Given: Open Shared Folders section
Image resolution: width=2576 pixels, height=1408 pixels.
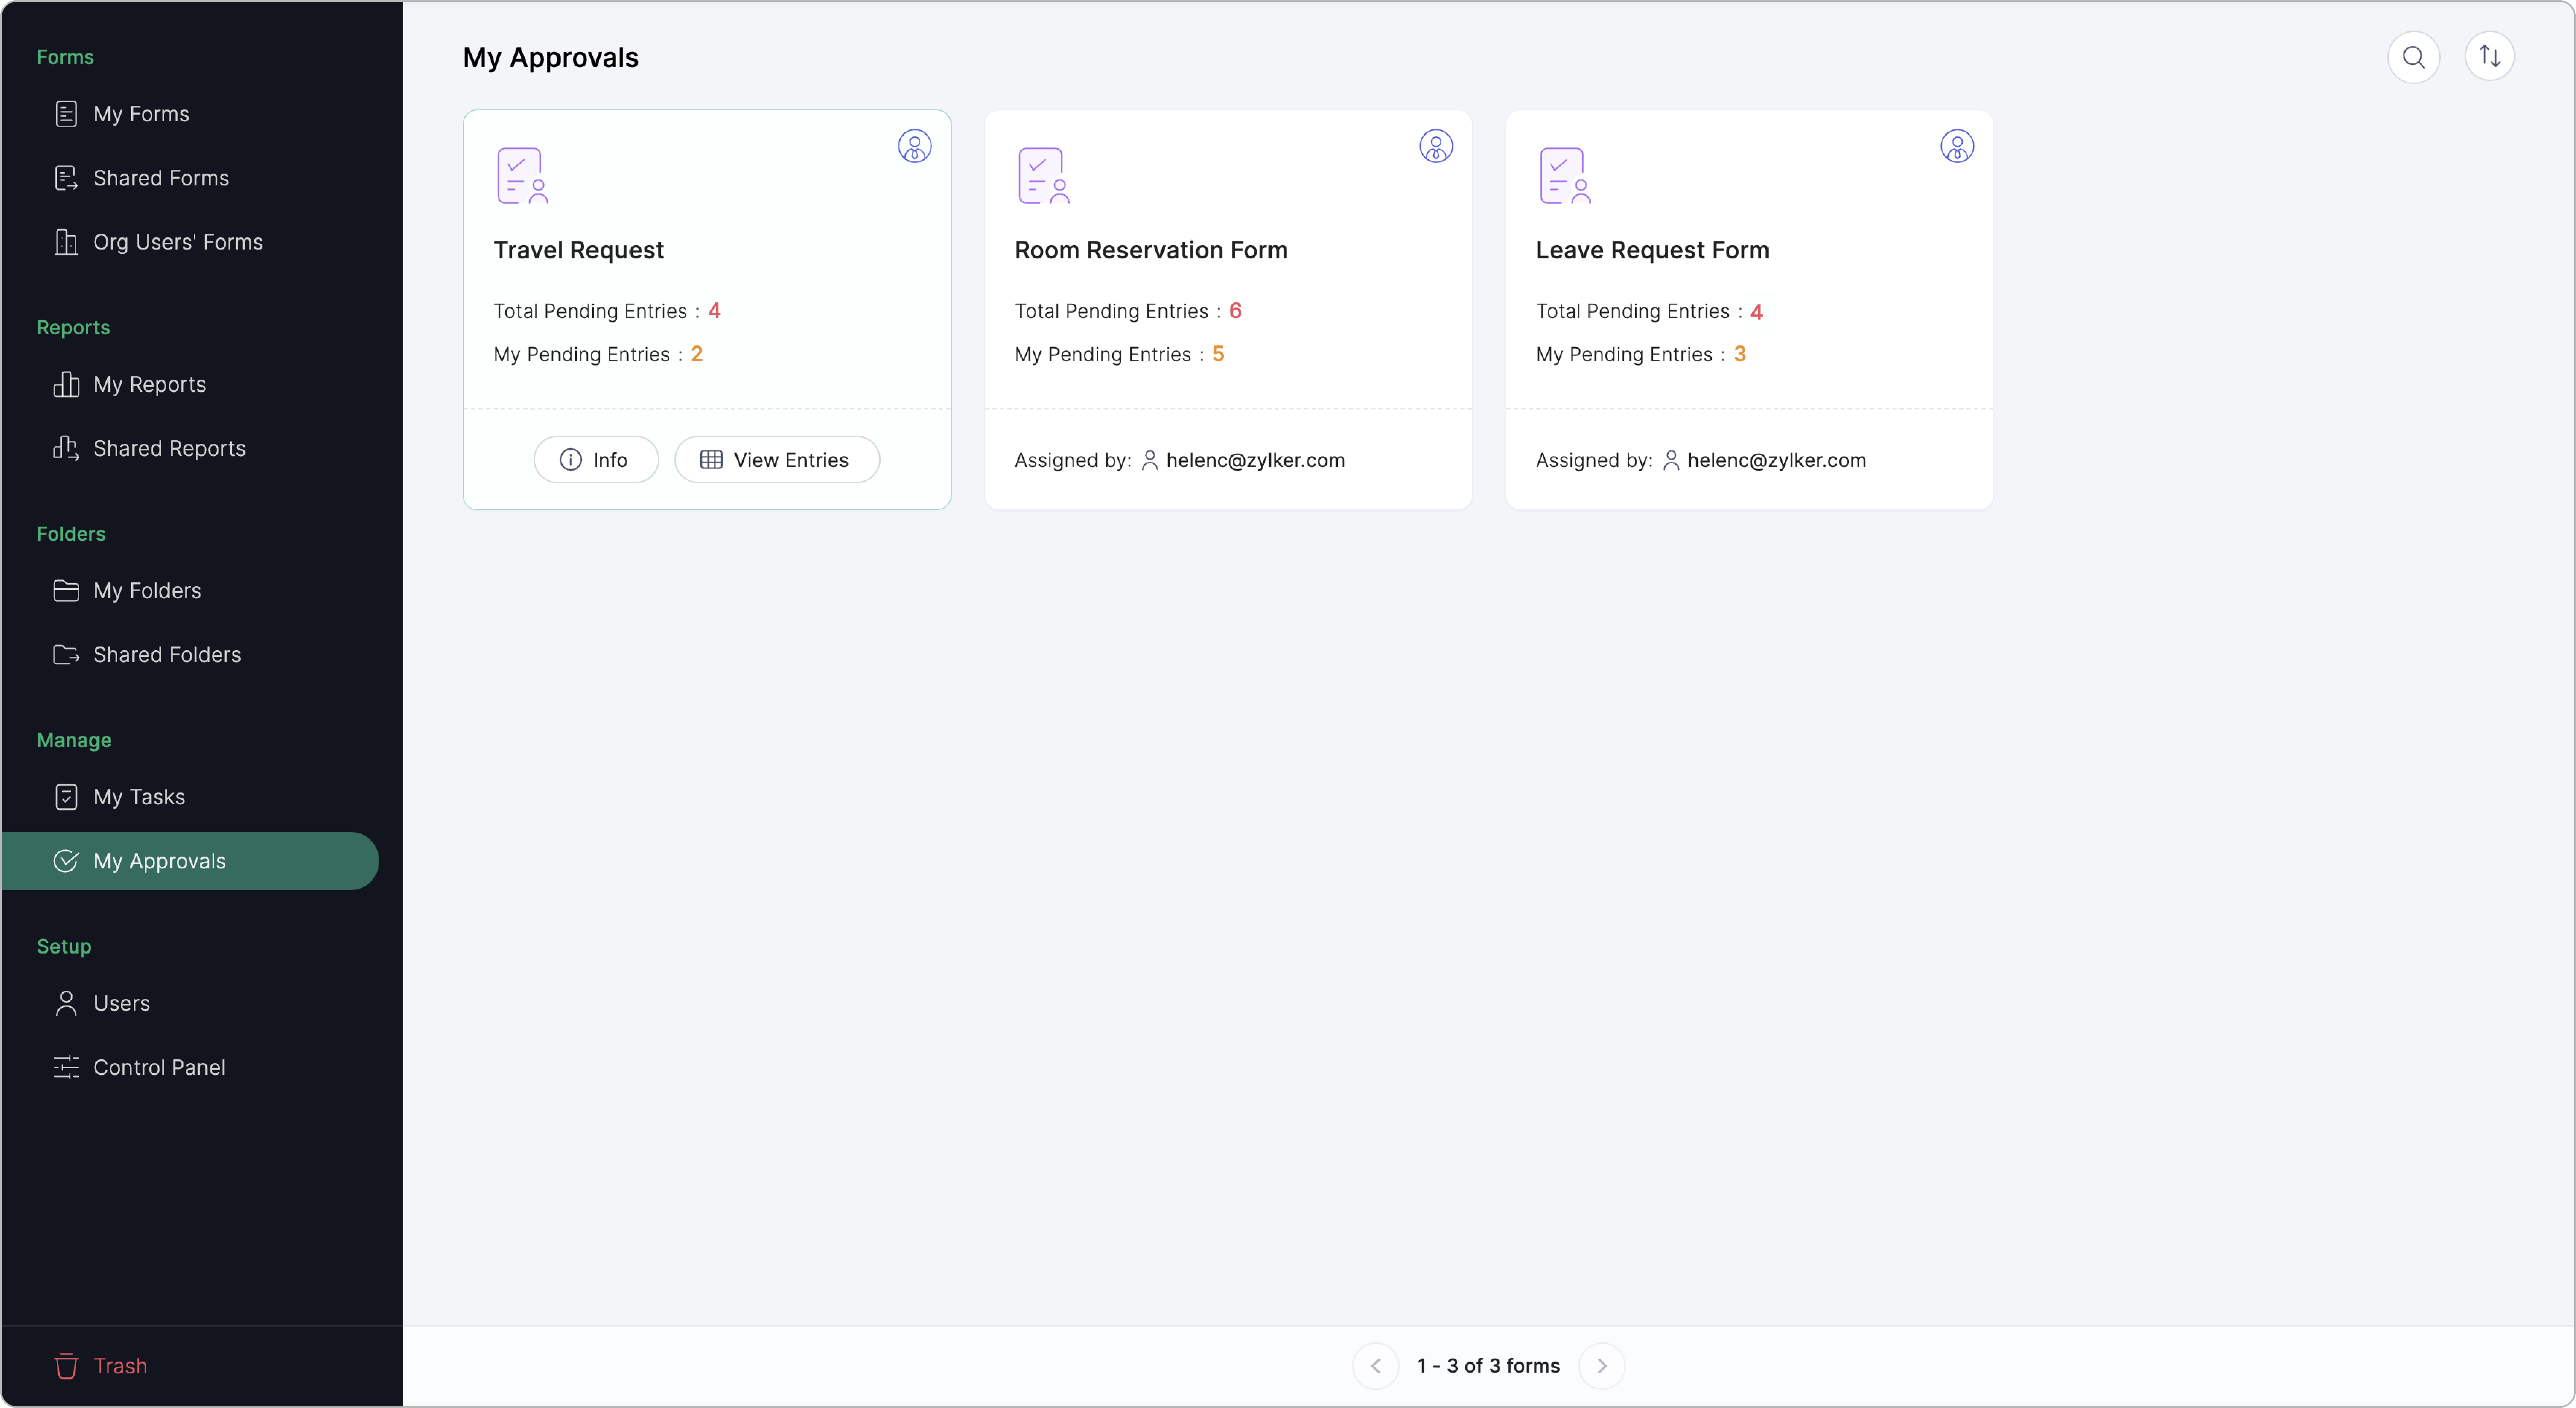Looking at the screenshot, I should [x=167, y=654].
